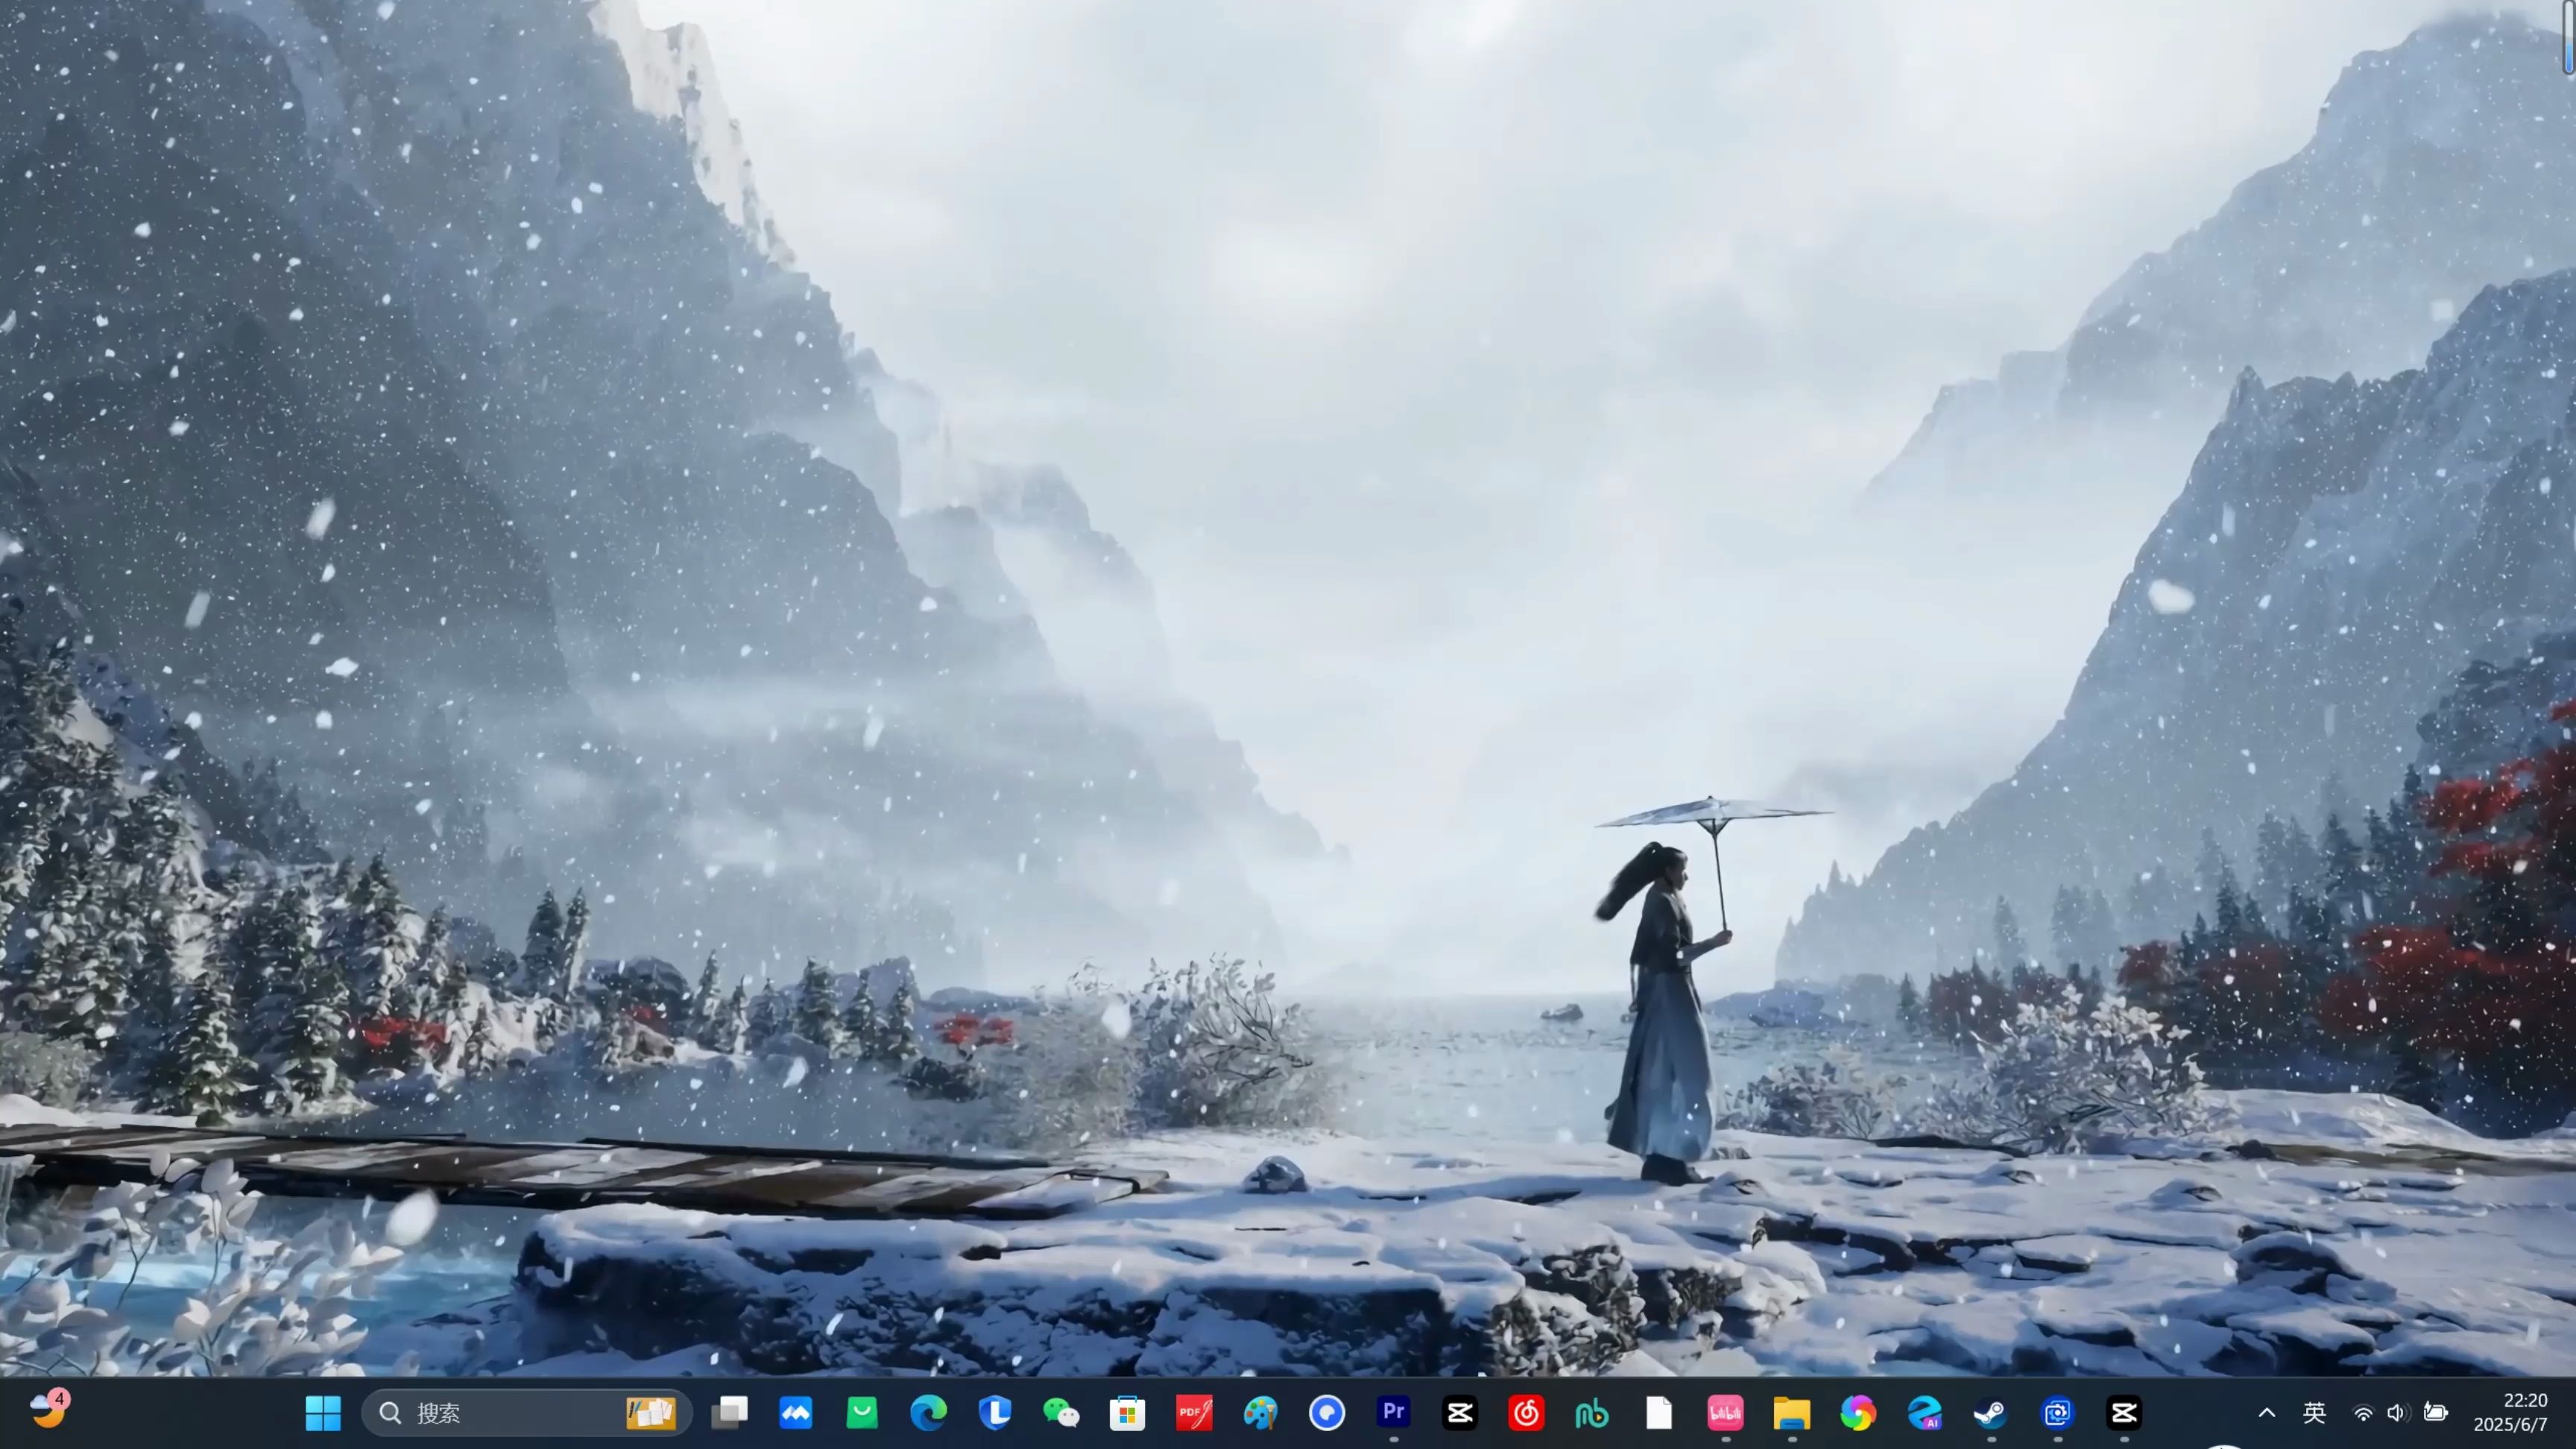Viewport: 2576px width, 1449px height.
Task: Open the blue shield L app
Action: tap(995, 1413)
